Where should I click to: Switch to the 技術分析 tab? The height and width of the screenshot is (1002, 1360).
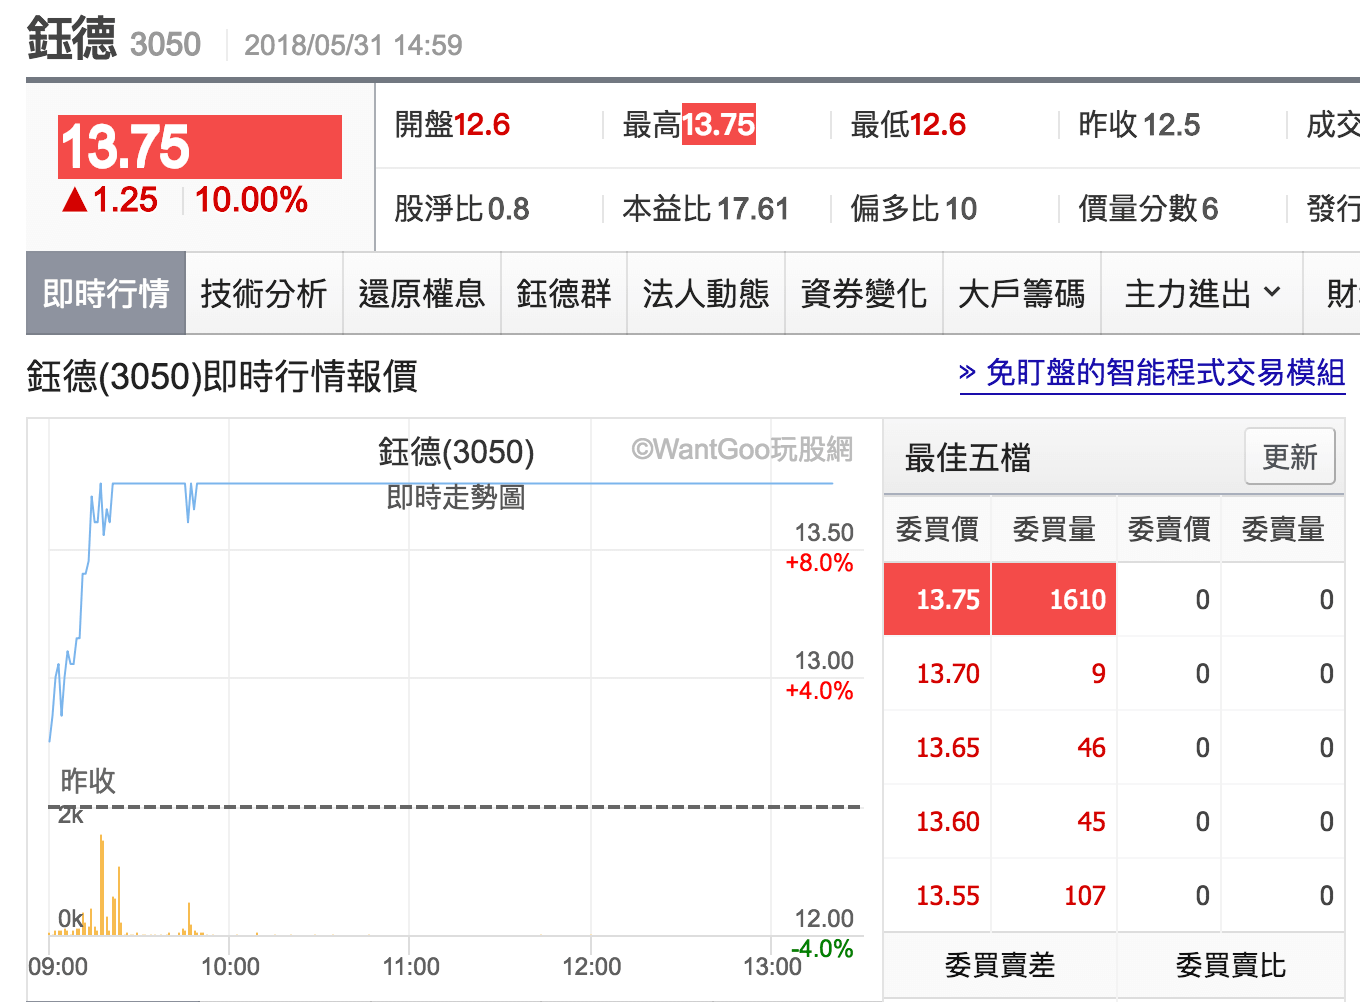264,293
